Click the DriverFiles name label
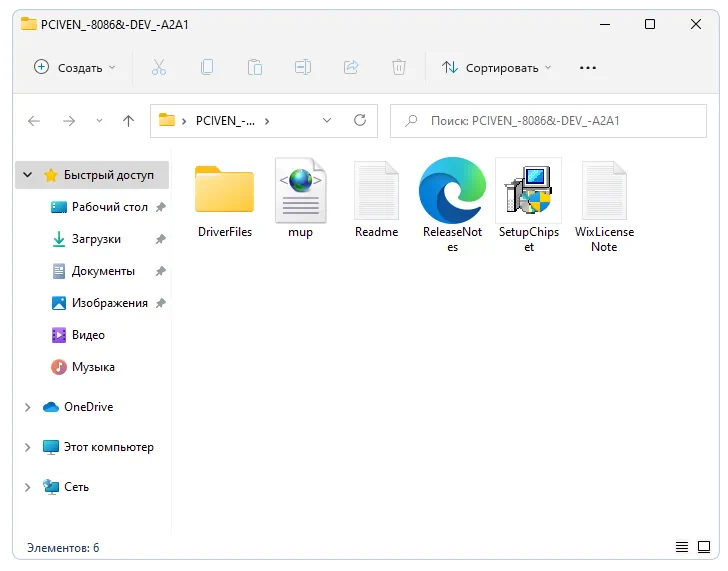The image size is (728, 571). click(225, 232)
